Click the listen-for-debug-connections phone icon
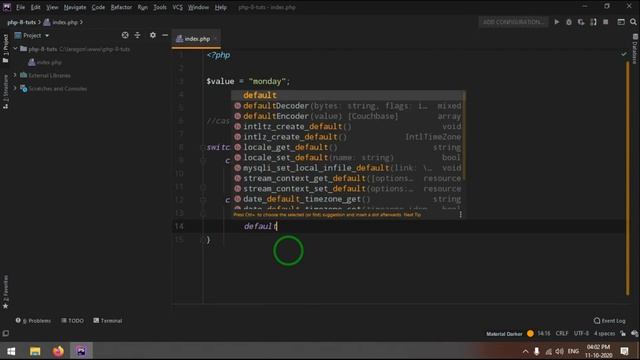Screen dimensions: 640x360 [593, 22]
